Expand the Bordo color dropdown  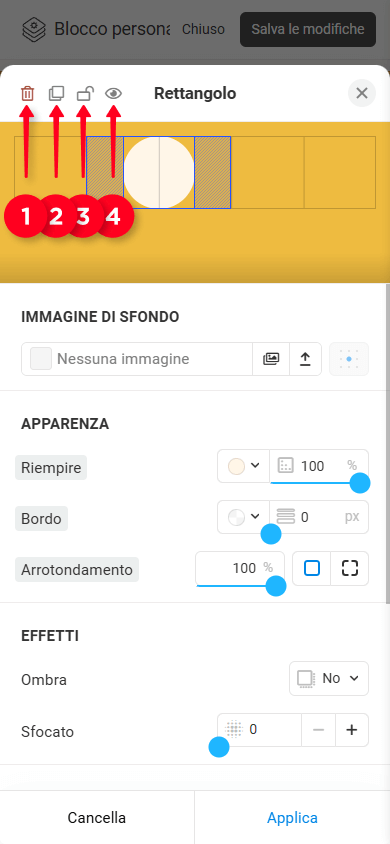point(244,517)
